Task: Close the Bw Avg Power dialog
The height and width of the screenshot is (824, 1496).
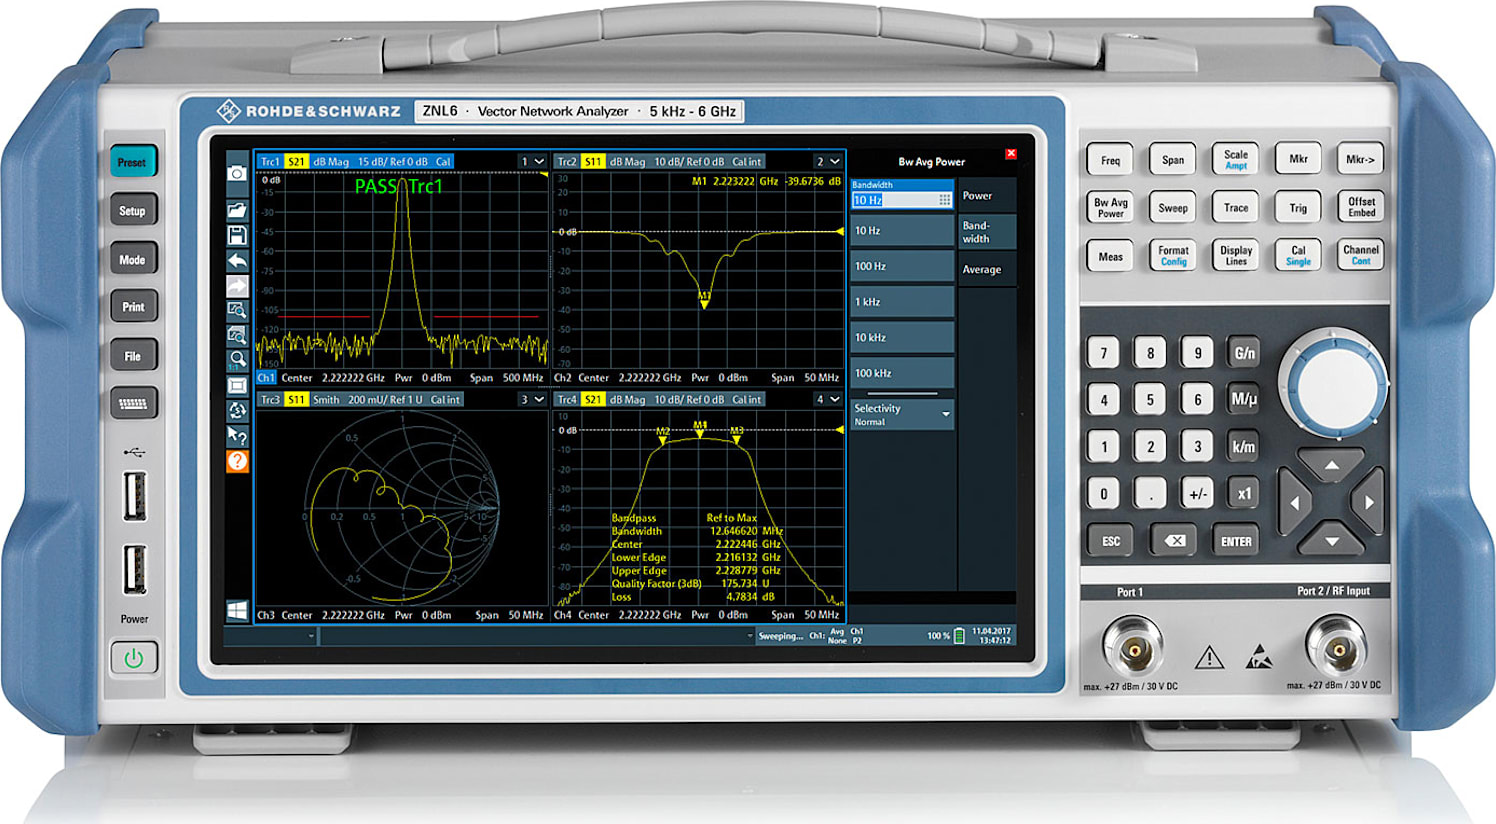Action: [1011, 155]
